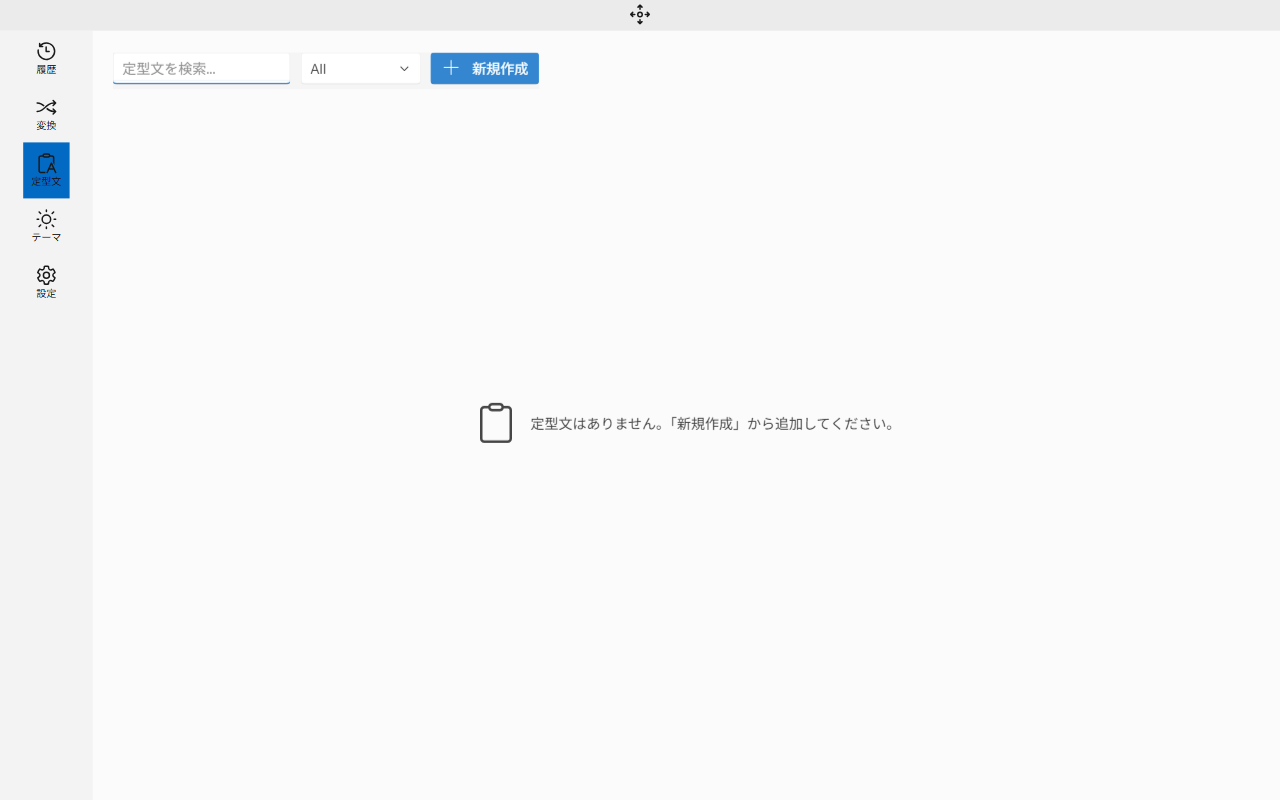Open the 設定 entry in the sidebar
The height and width of the screenshot is (800, 1280).
pyautogui.click(x=45, y=281)
